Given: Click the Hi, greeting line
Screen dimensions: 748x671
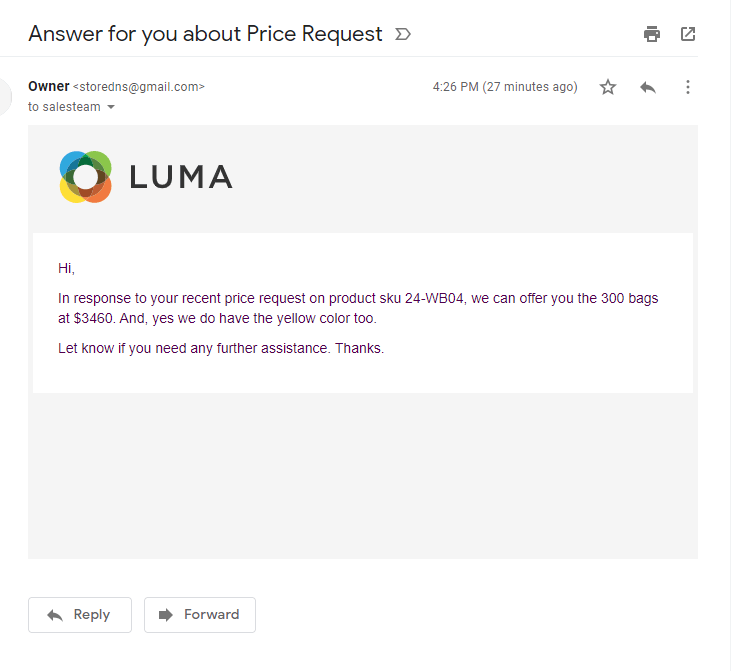Looking at the screenshot, I should tap(66, 268).
